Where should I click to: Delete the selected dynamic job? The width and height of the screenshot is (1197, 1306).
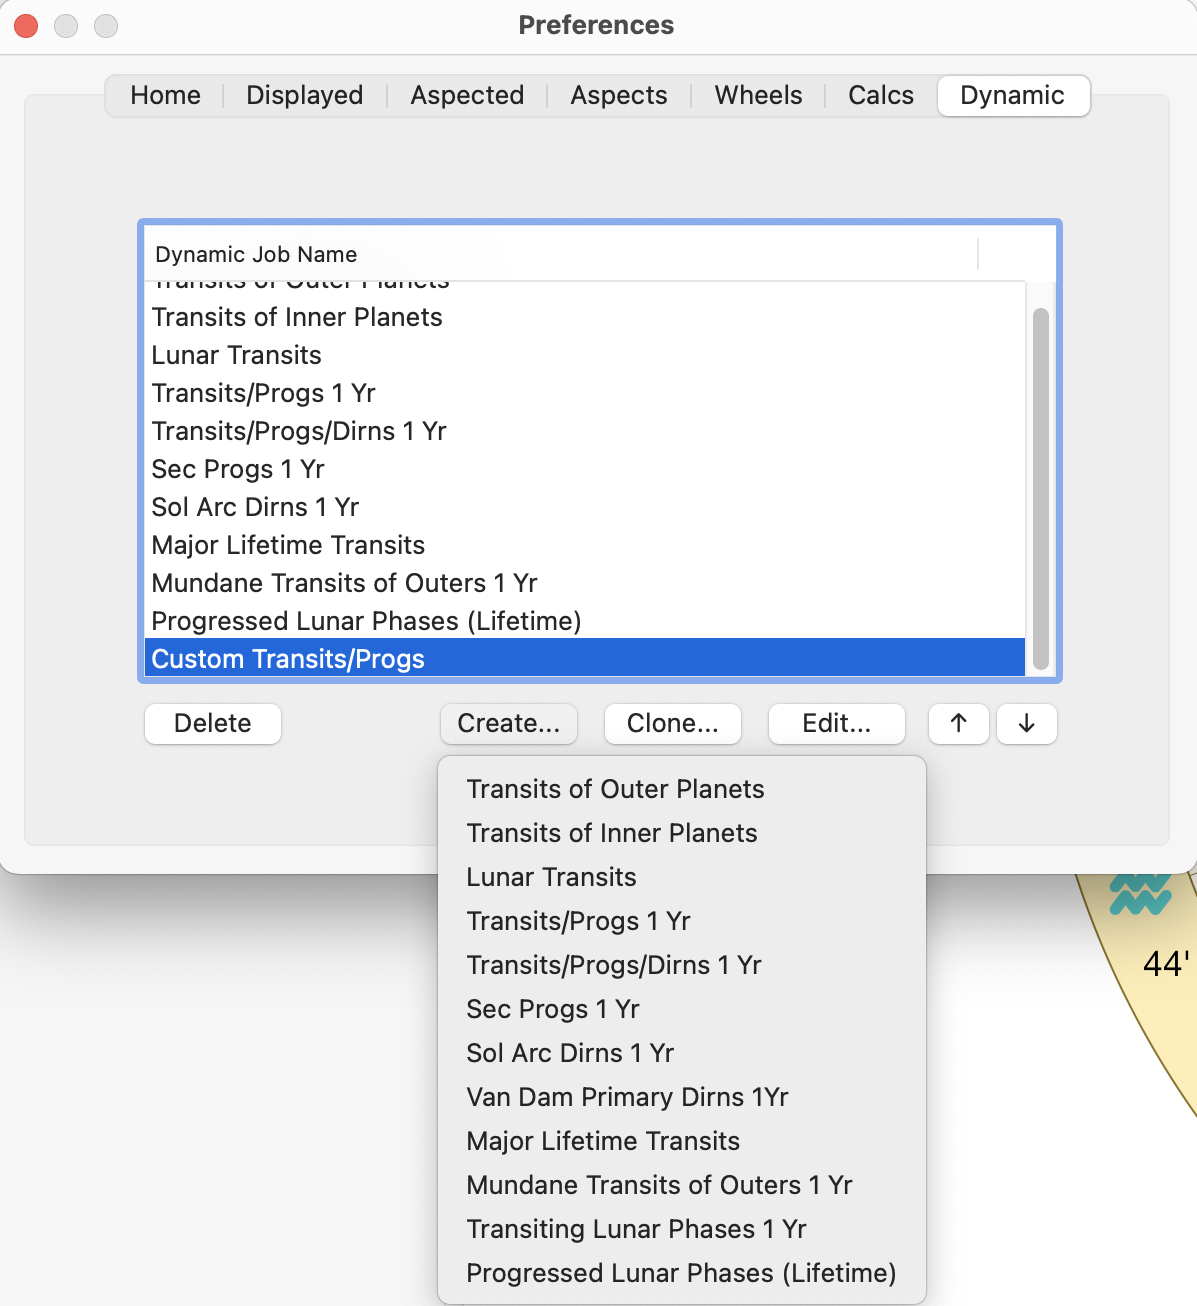(212, 723)
